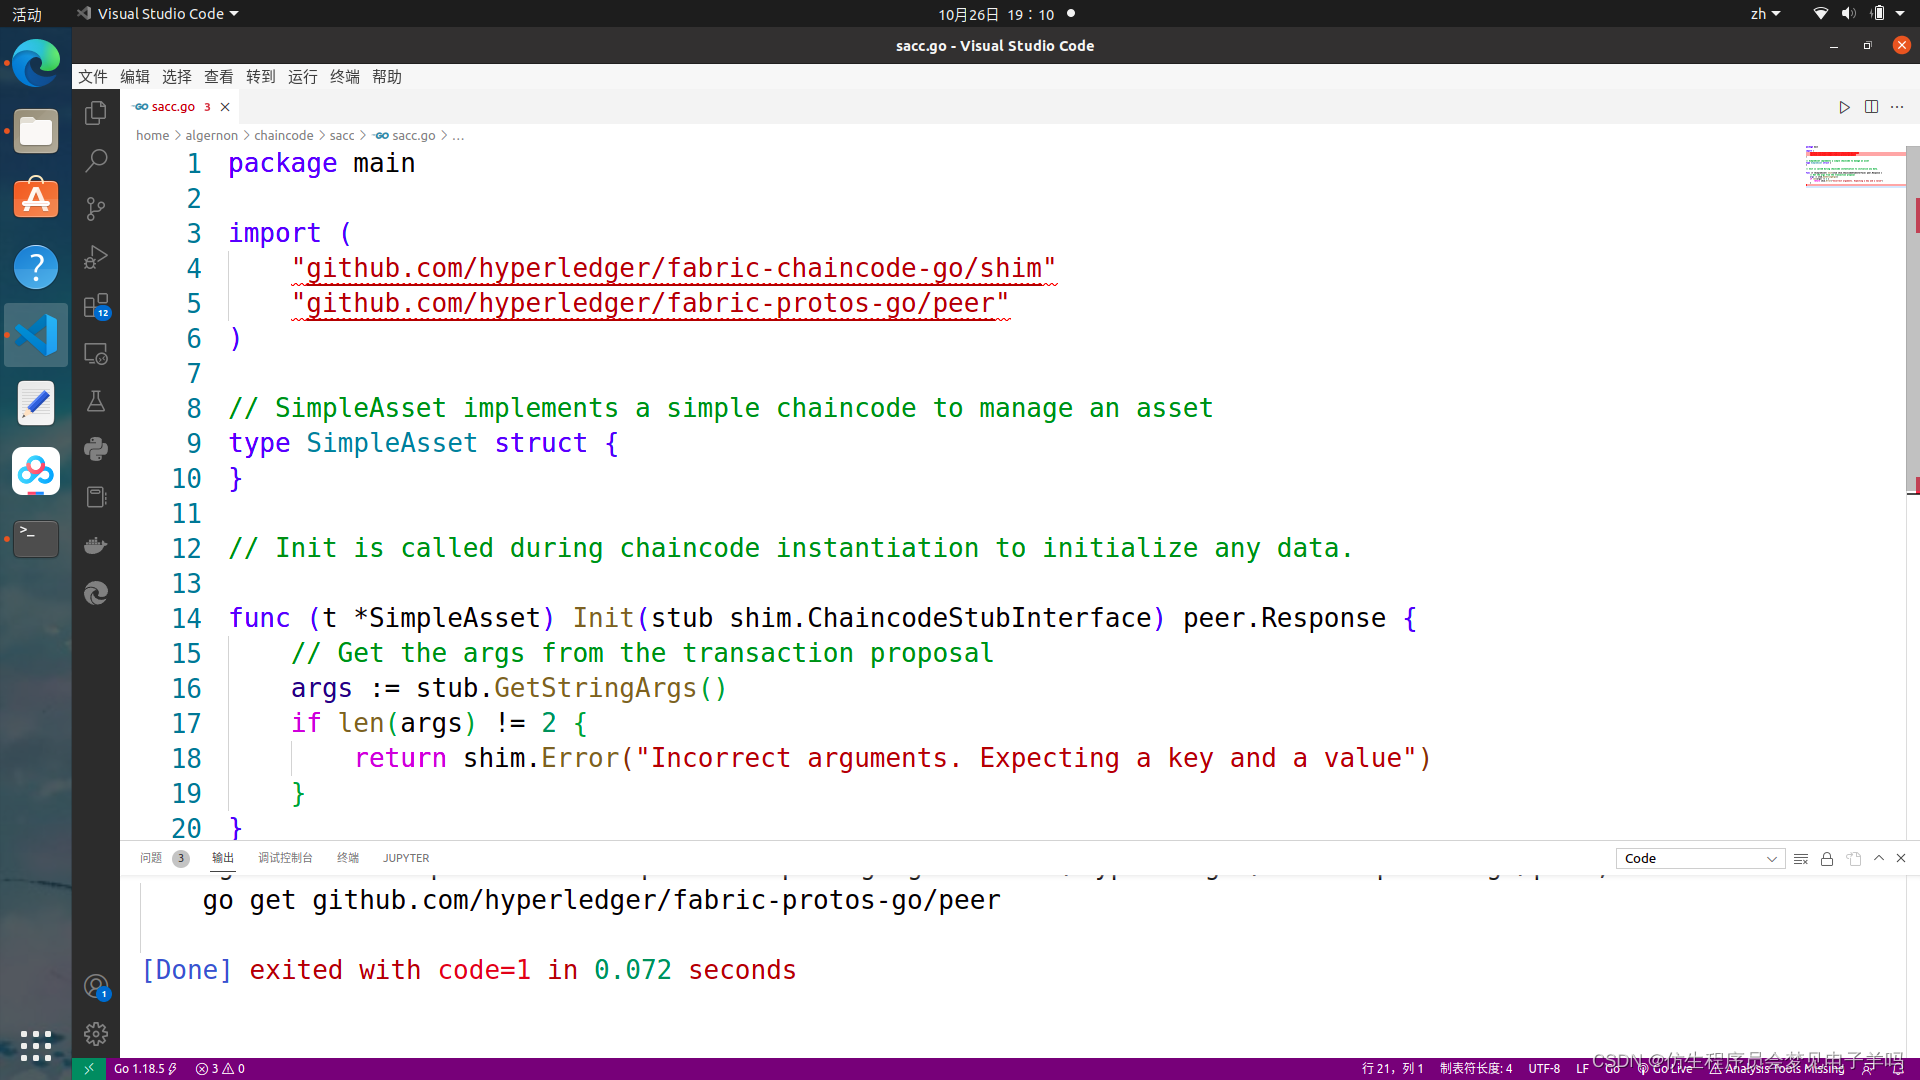Open the Testing flask view
Viewport: 1920px width, 1080px height.
(96, 401)
